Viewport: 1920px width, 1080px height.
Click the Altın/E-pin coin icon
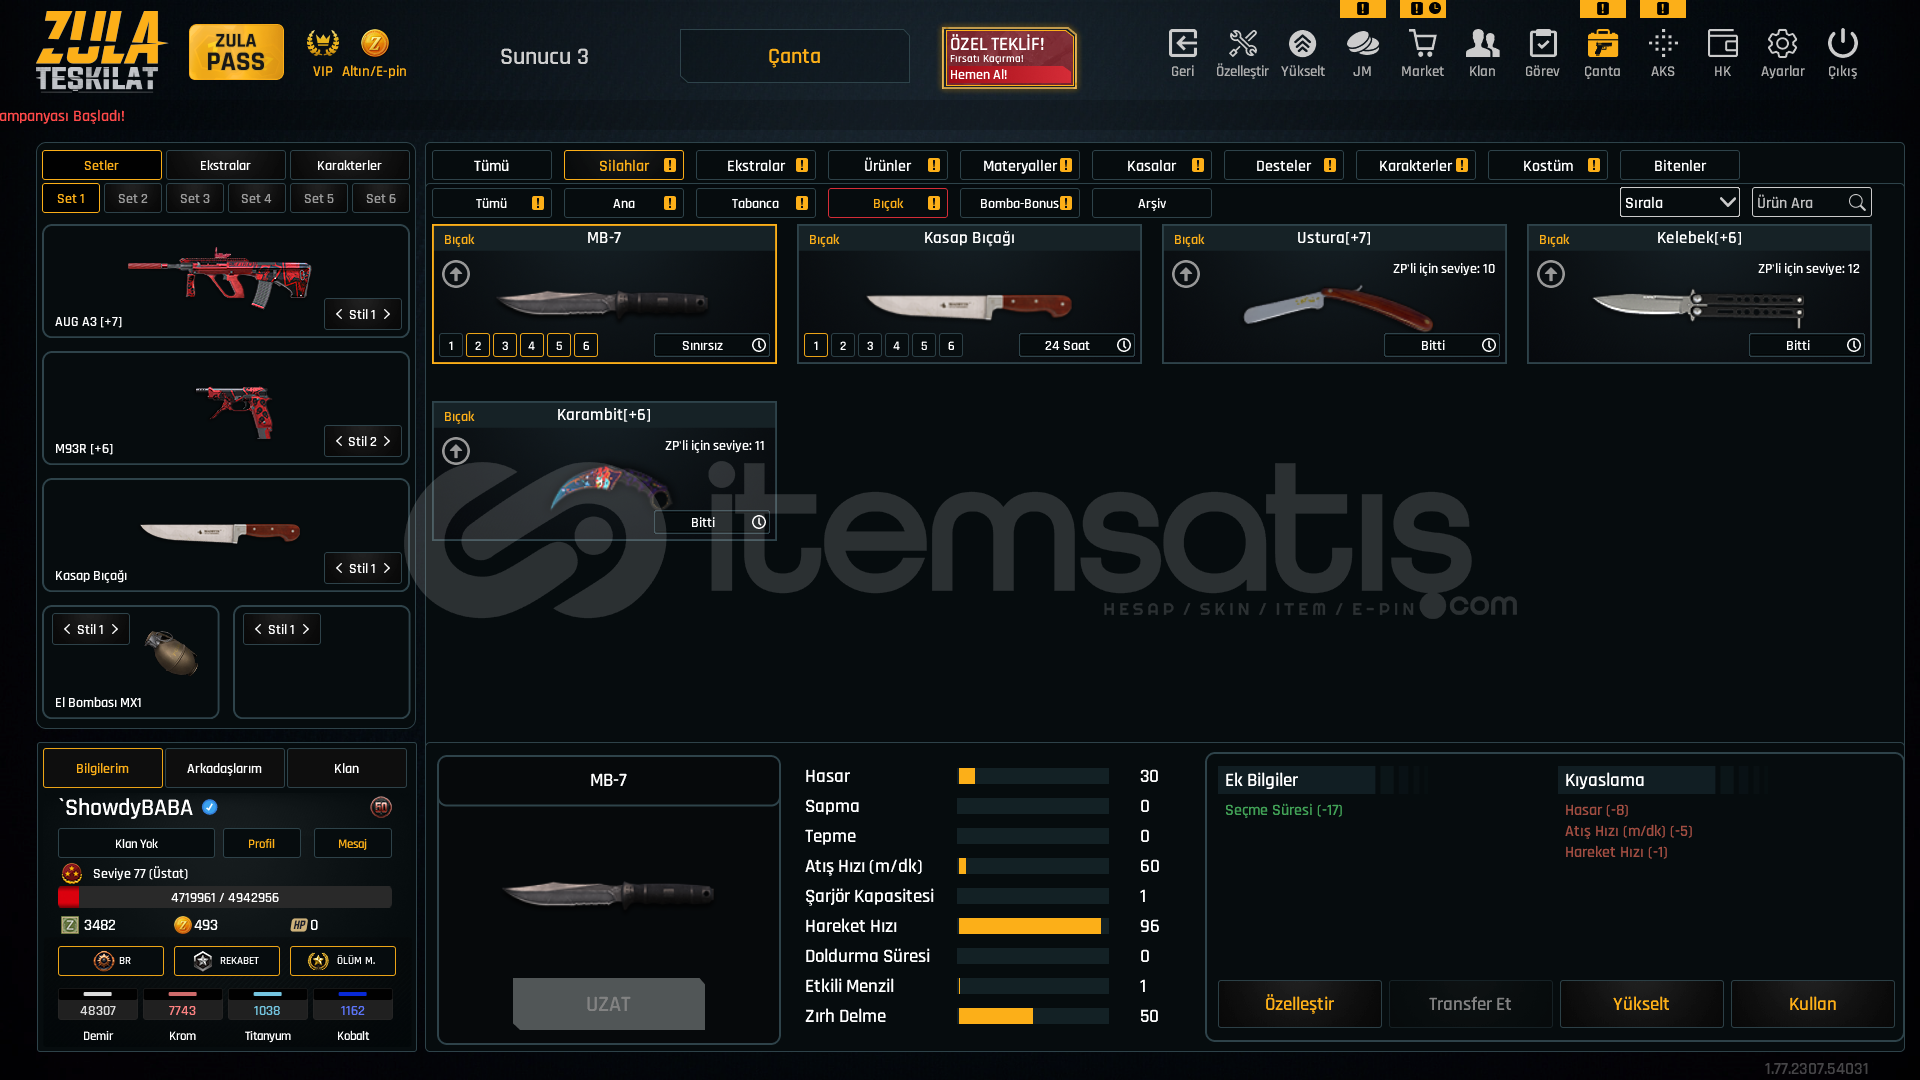tap(375, 43)
